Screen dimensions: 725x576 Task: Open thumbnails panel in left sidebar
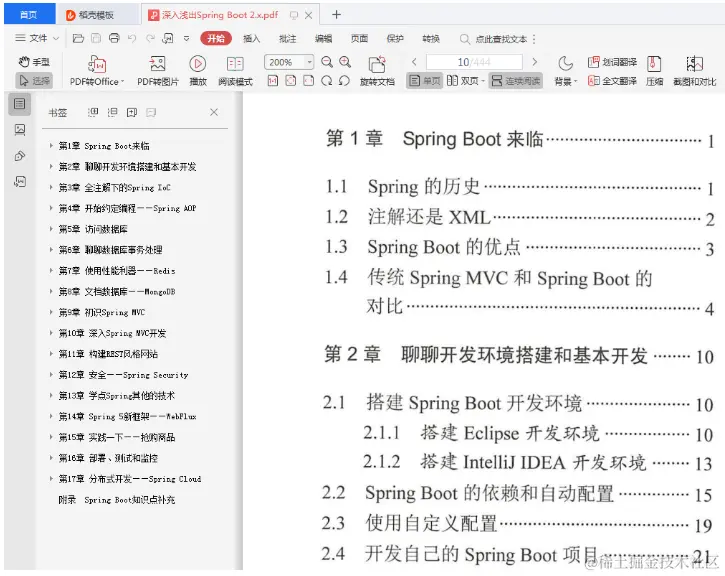(x=19, y=130)
